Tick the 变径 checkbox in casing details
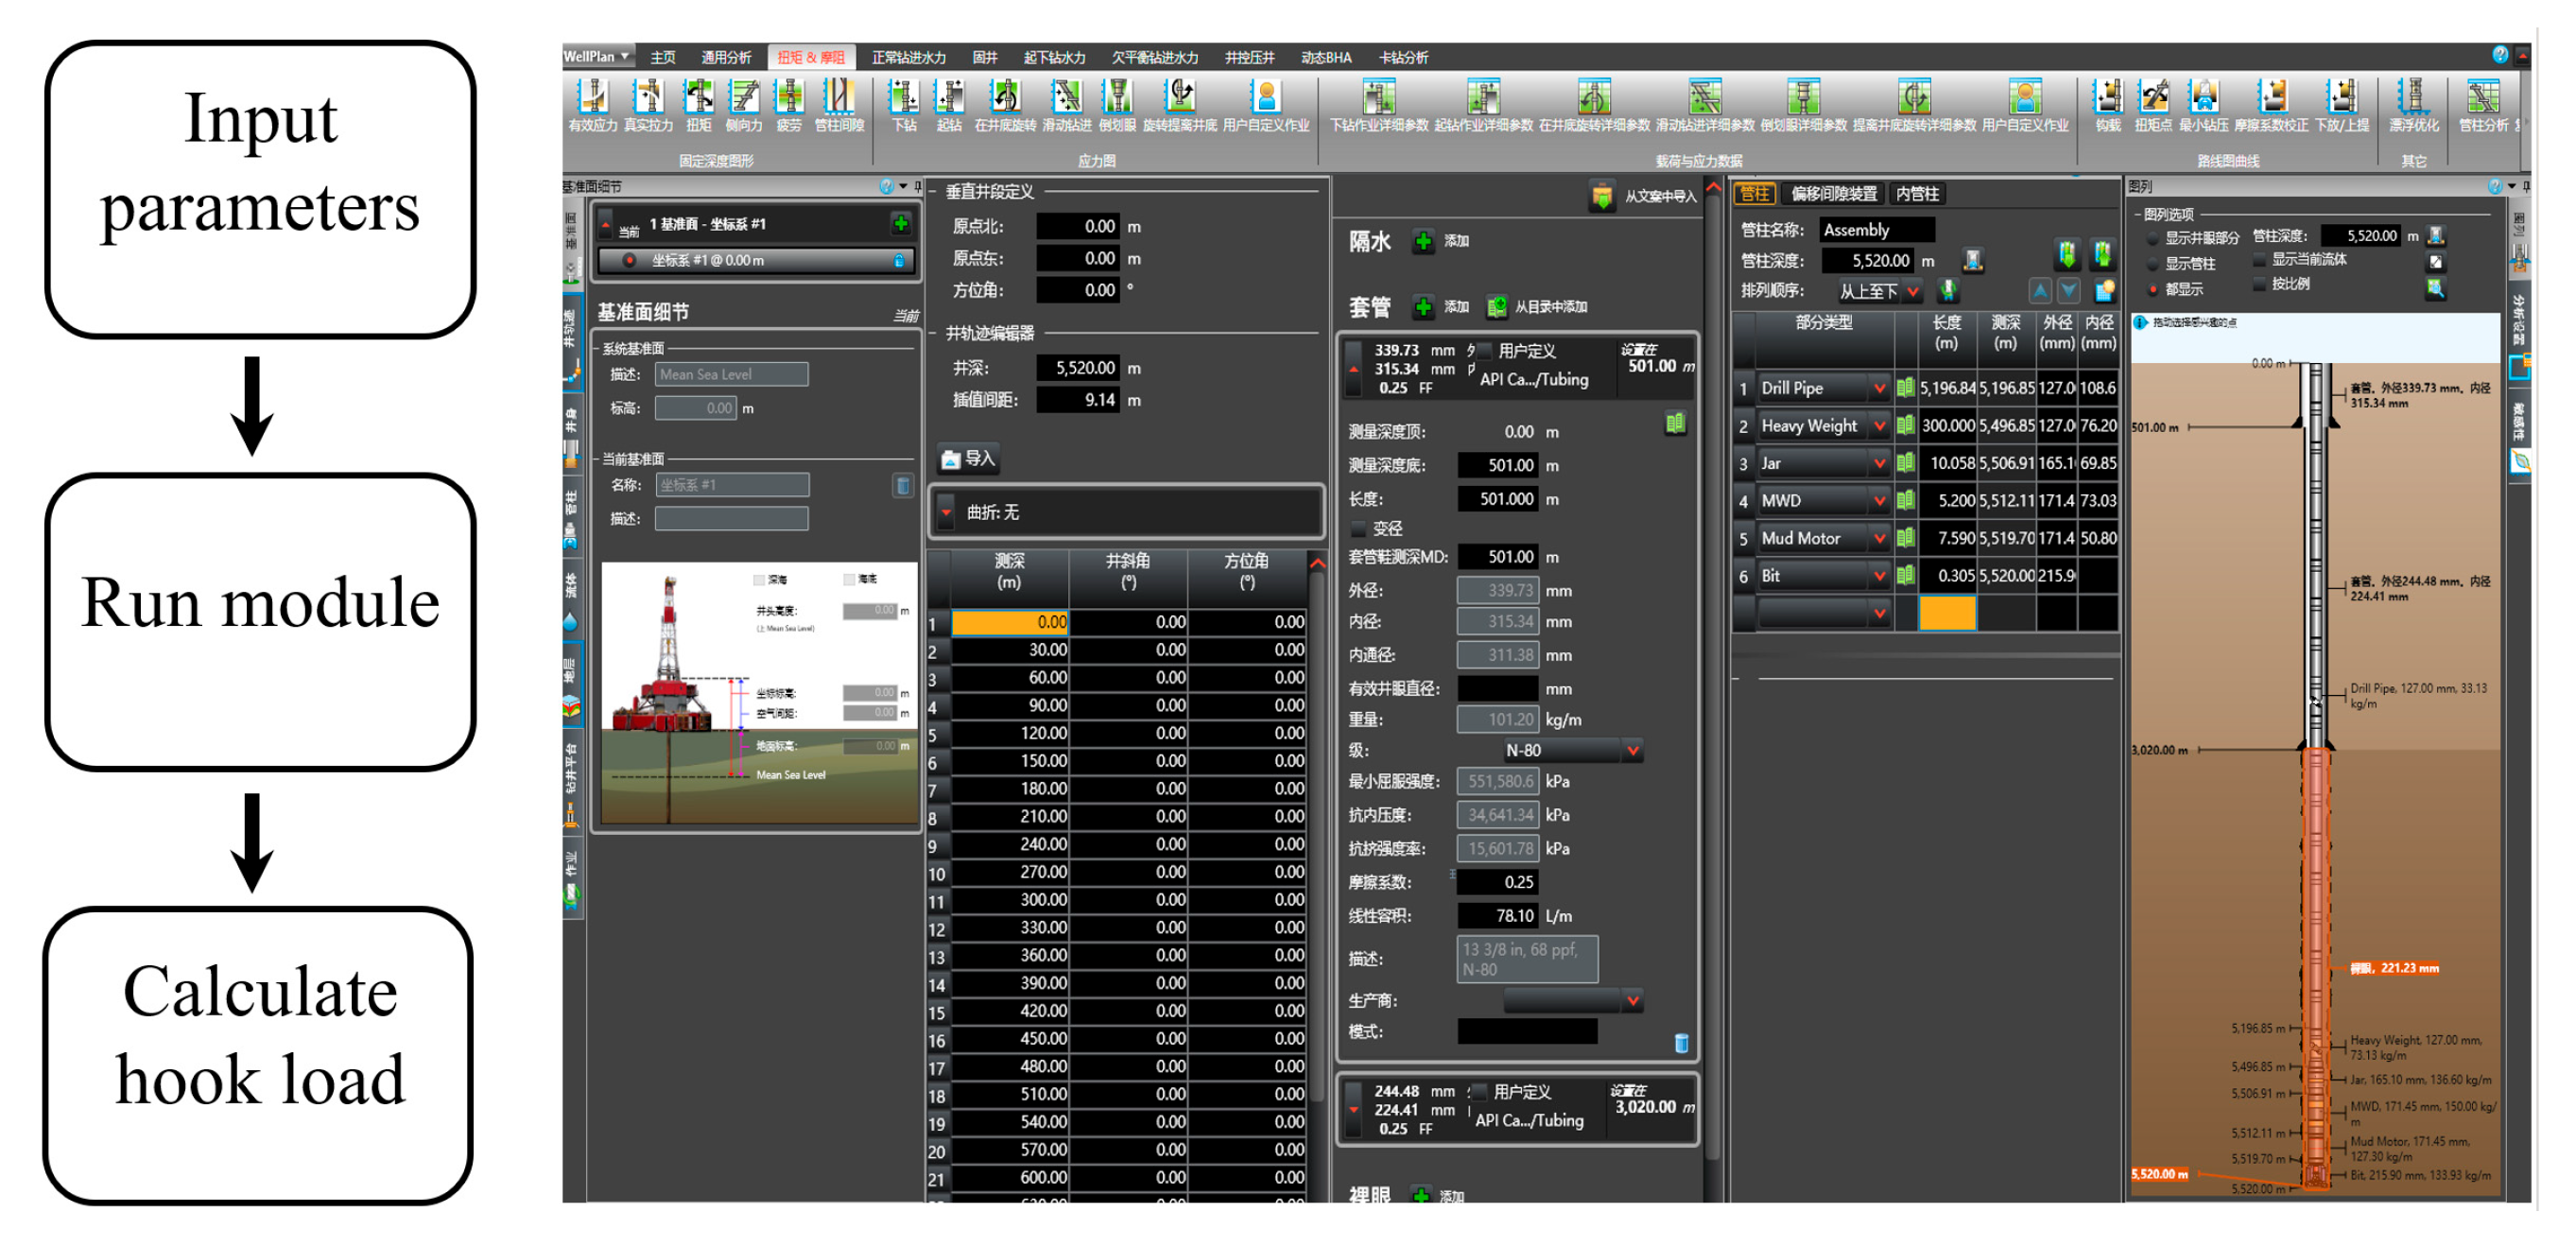 coord(1359,528)
